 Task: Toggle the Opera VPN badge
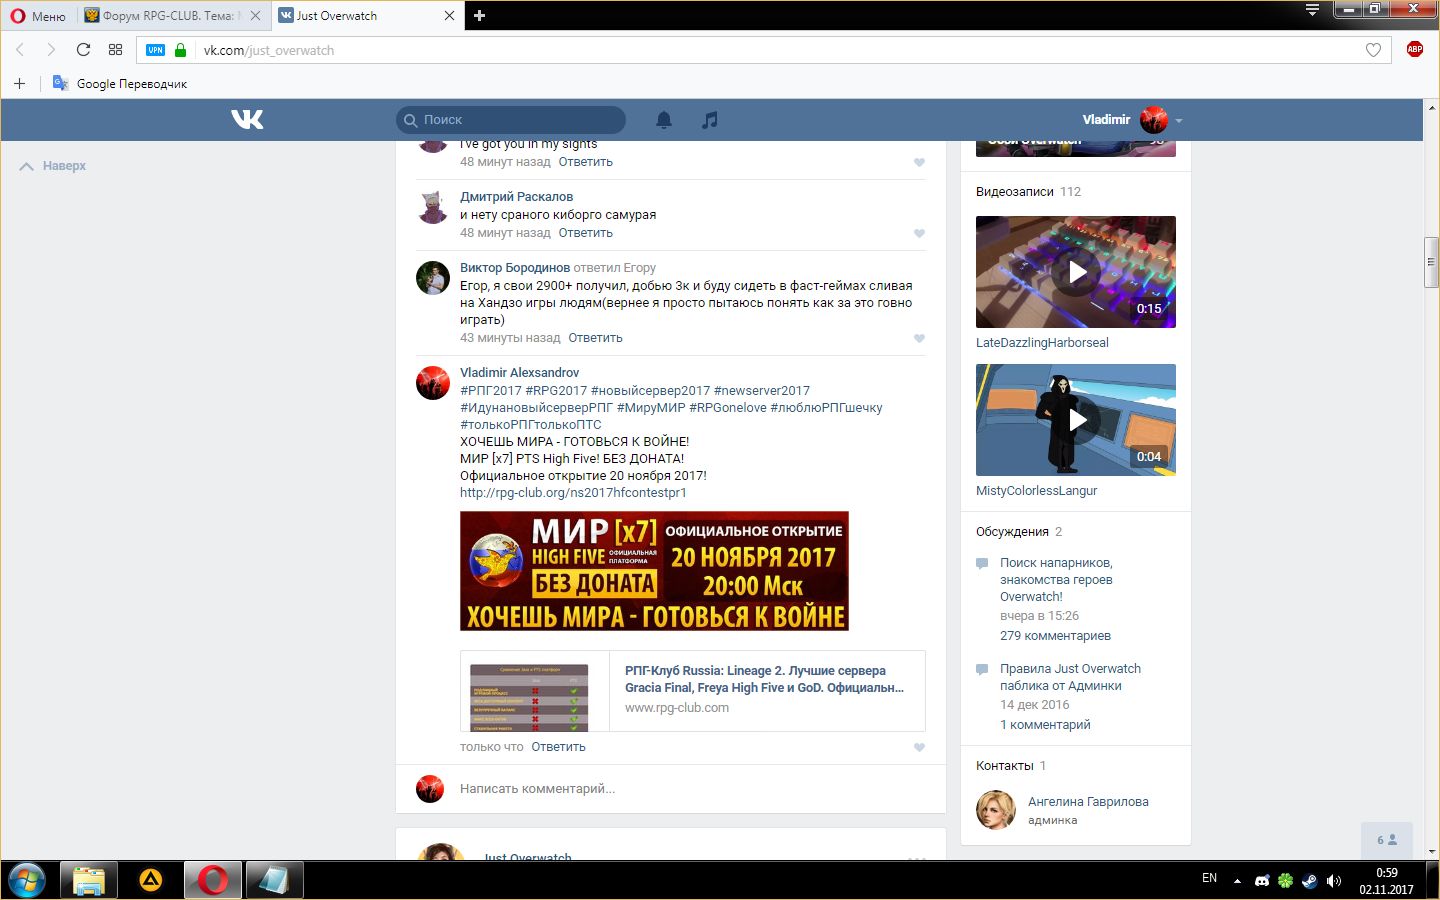[x=155, y=50]
